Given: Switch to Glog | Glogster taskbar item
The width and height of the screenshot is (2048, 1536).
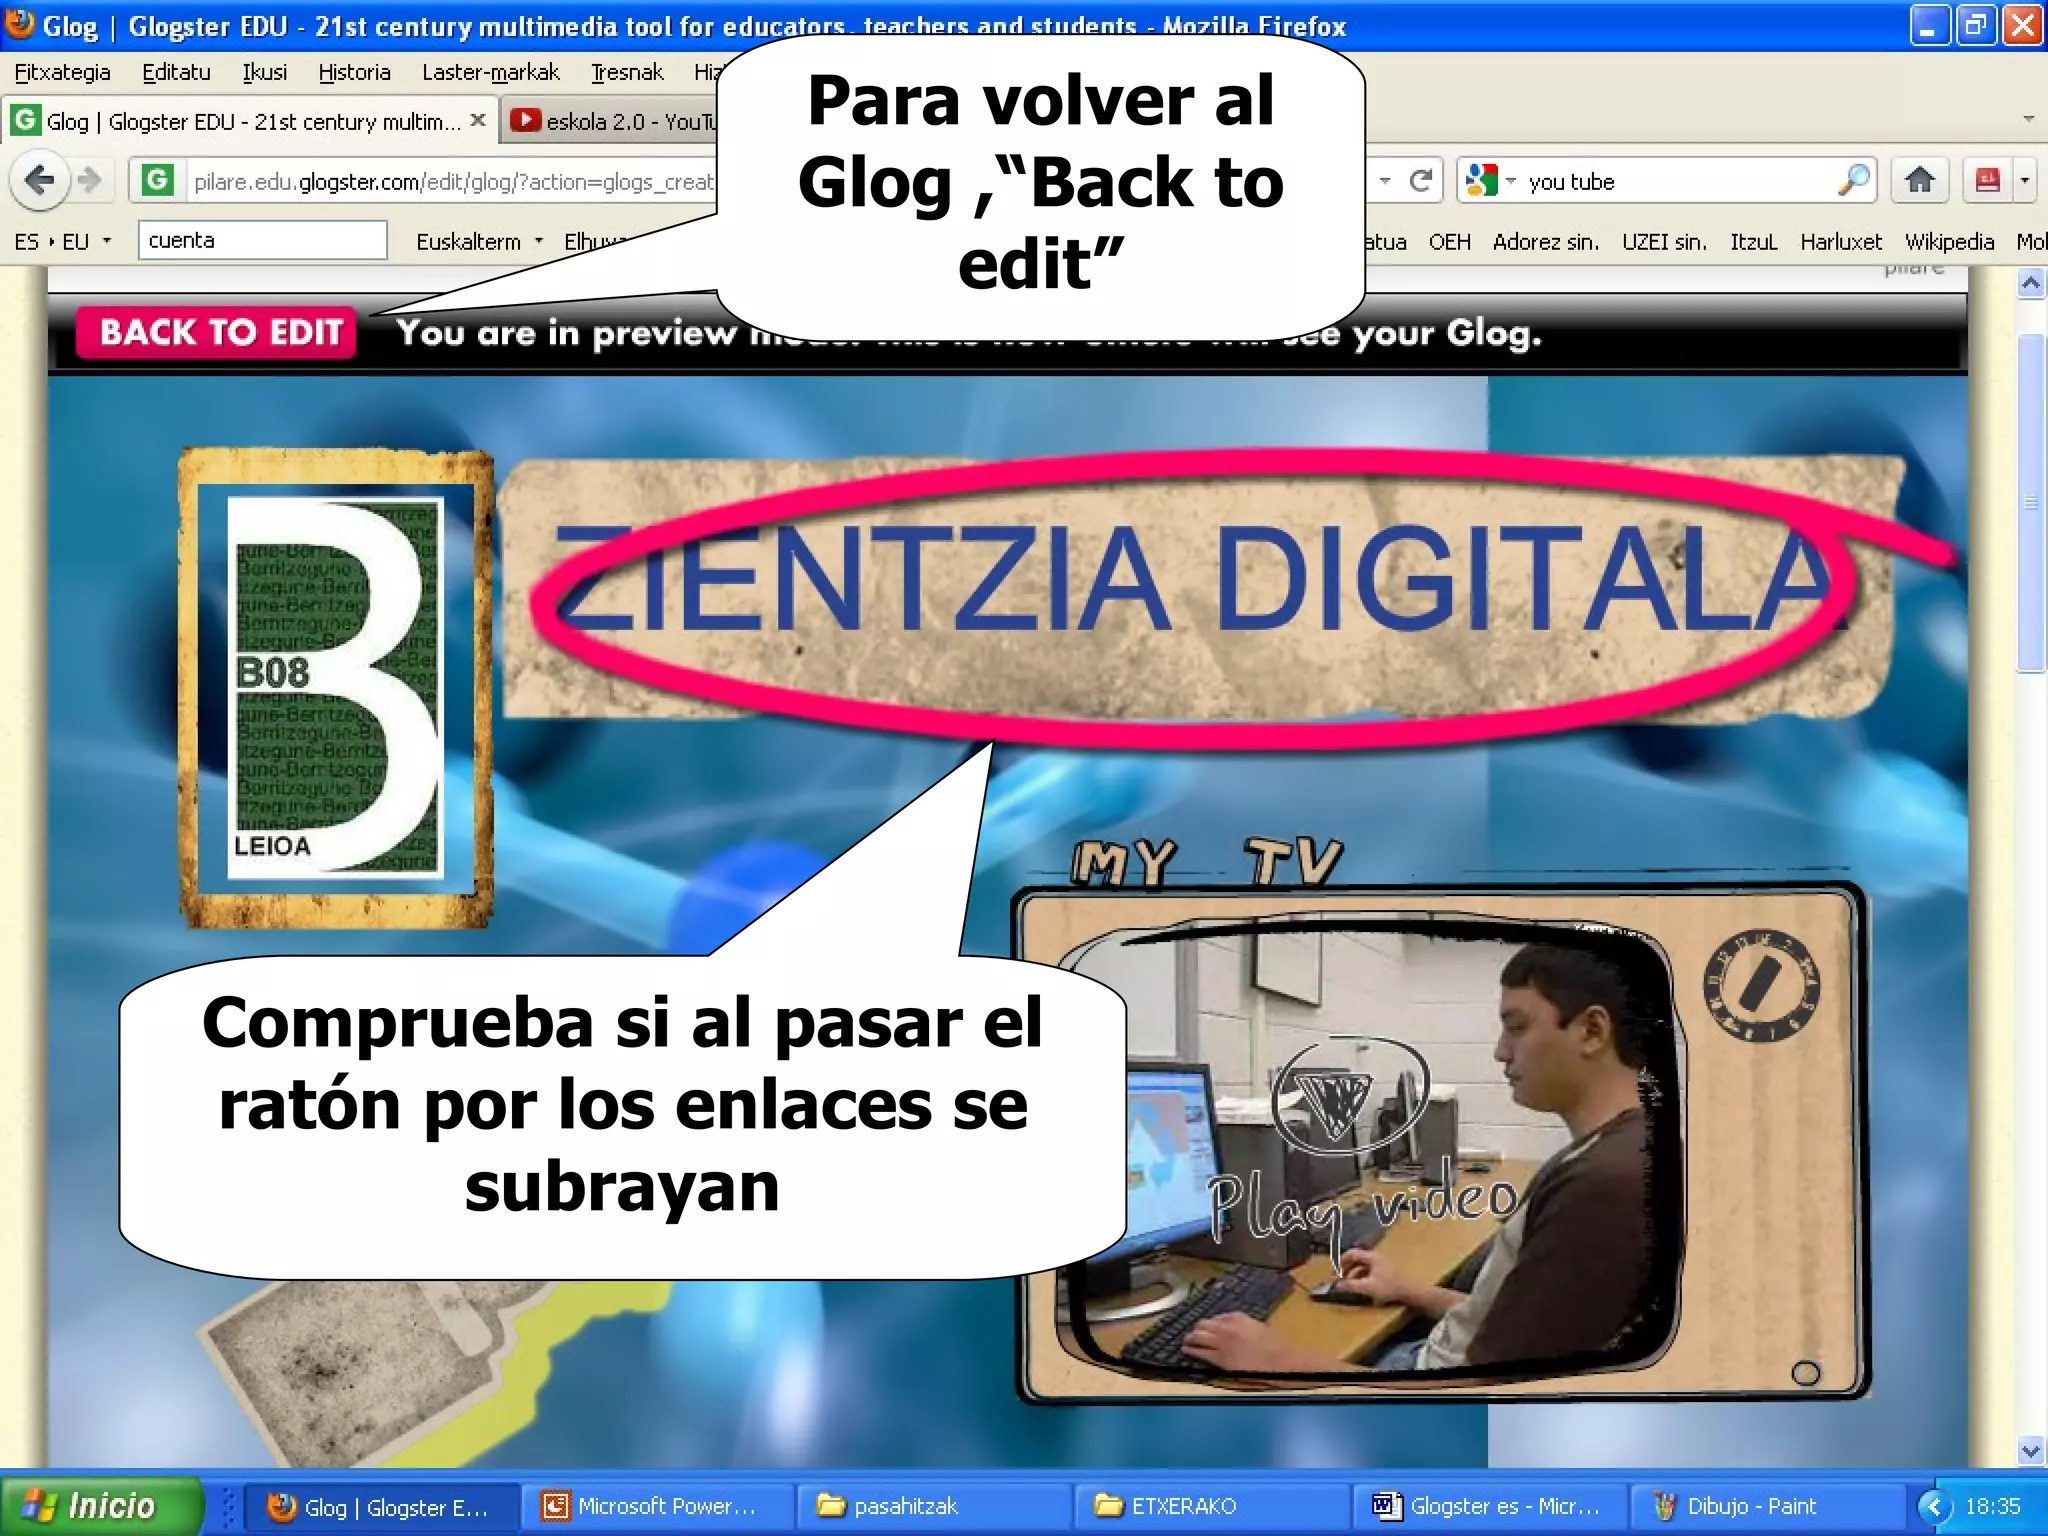Looking at the screenshot, I should tap(380, 1506).
